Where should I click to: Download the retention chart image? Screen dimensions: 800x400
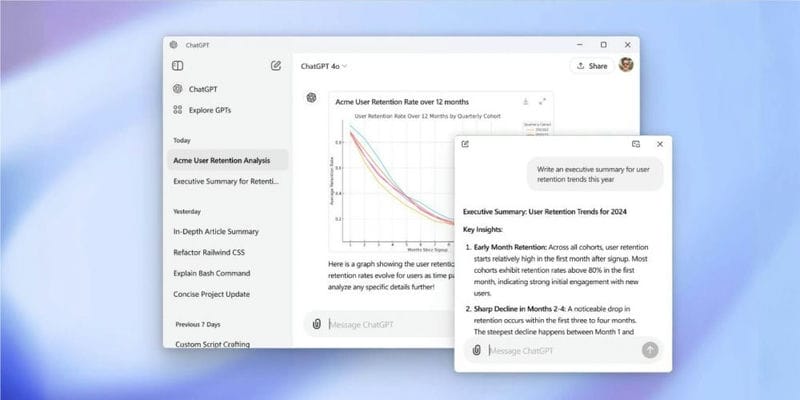point(526,102)
